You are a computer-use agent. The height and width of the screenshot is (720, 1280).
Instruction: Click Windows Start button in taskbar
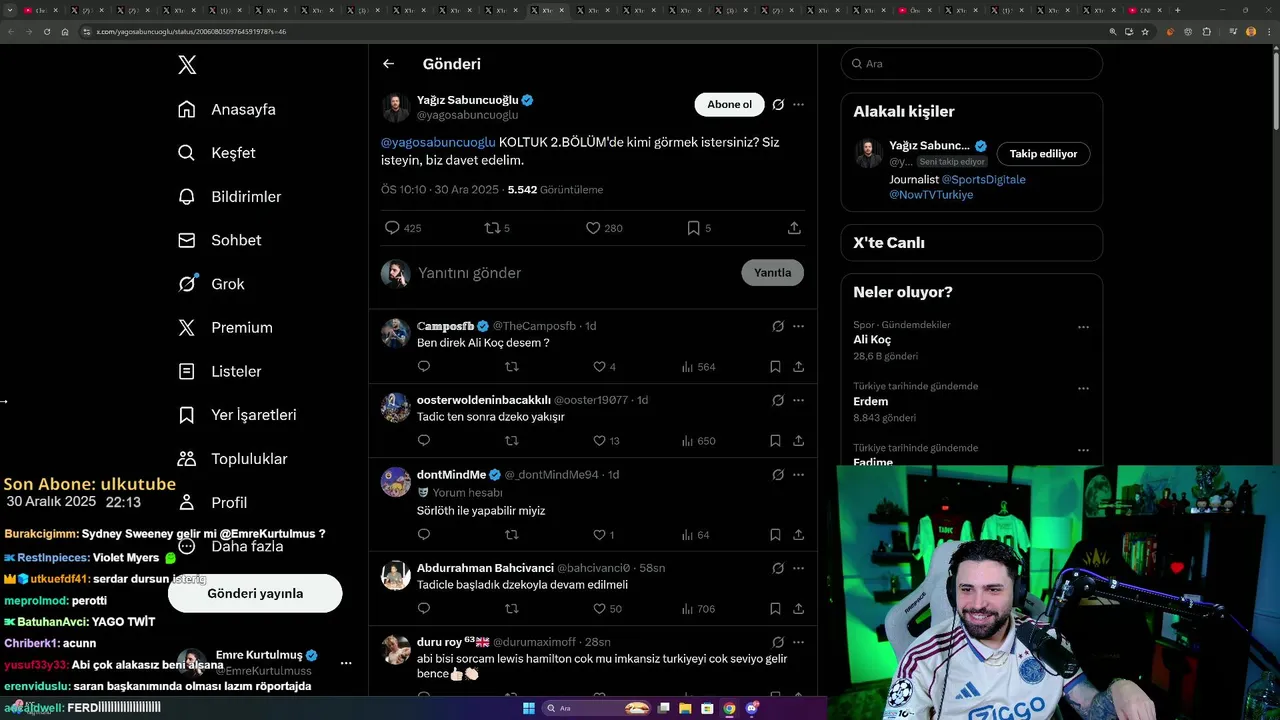[x=529, y=708]
